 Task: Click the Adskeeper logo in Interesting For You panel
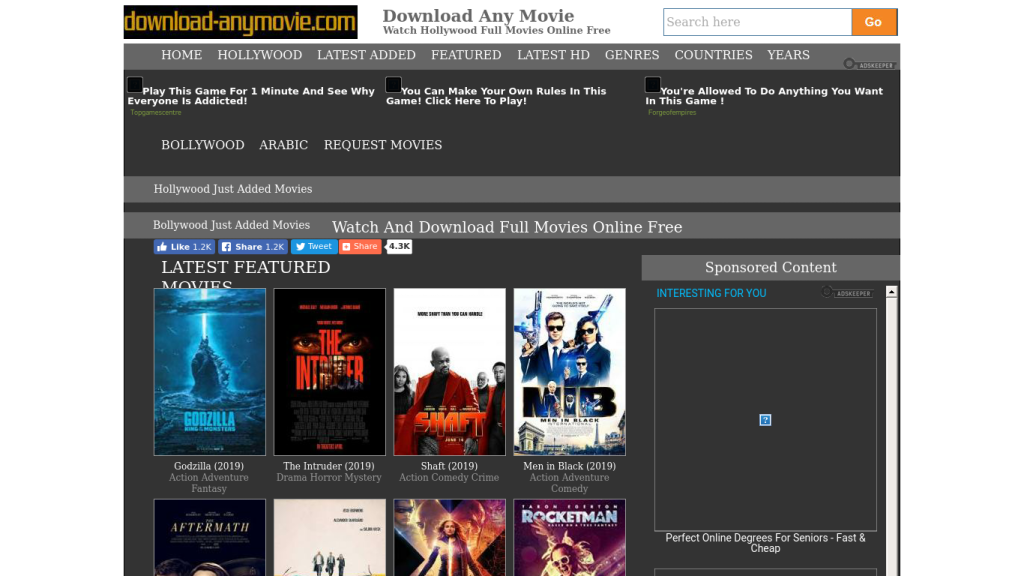click(x=845, y=292)
